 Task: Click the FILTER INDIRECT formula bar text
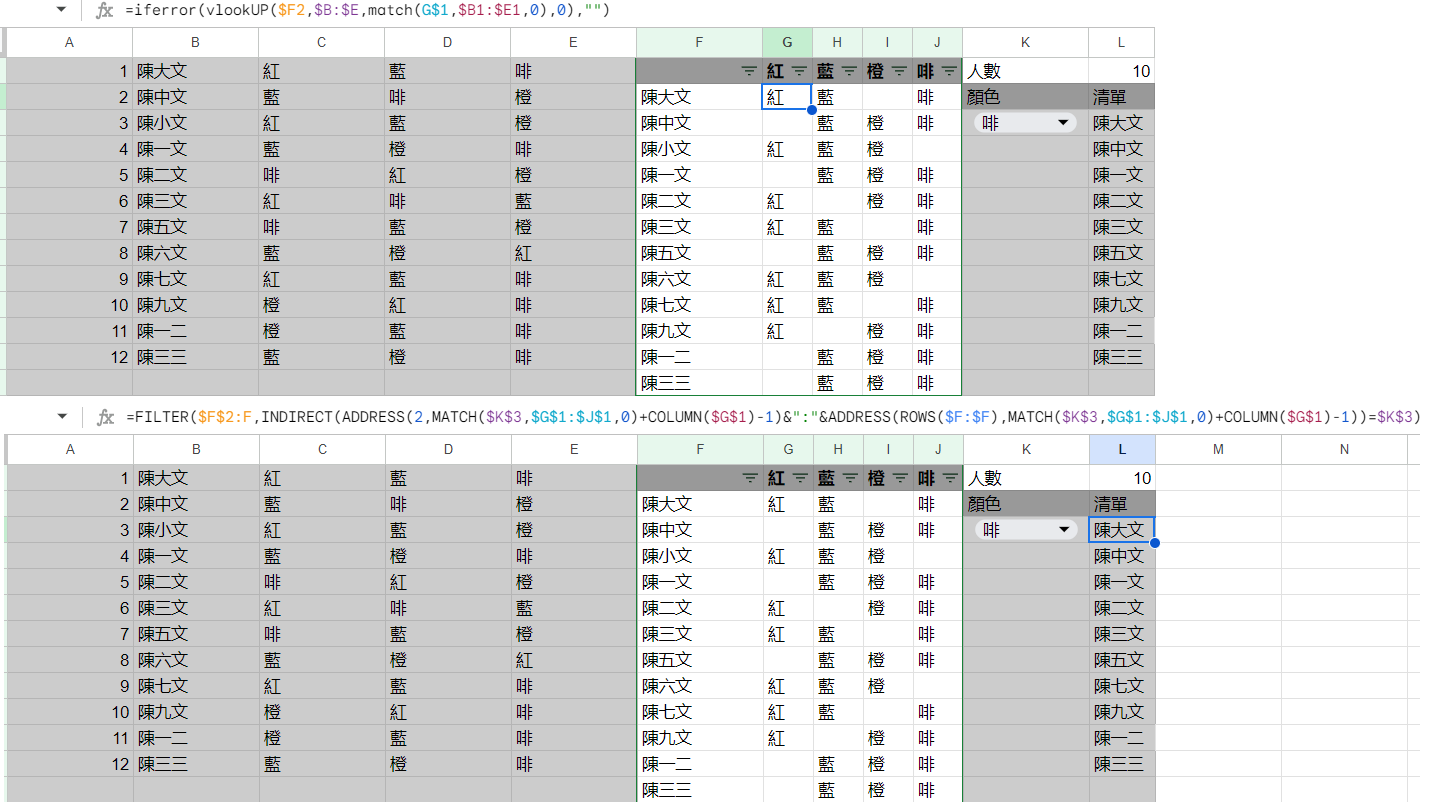(772, 417)
